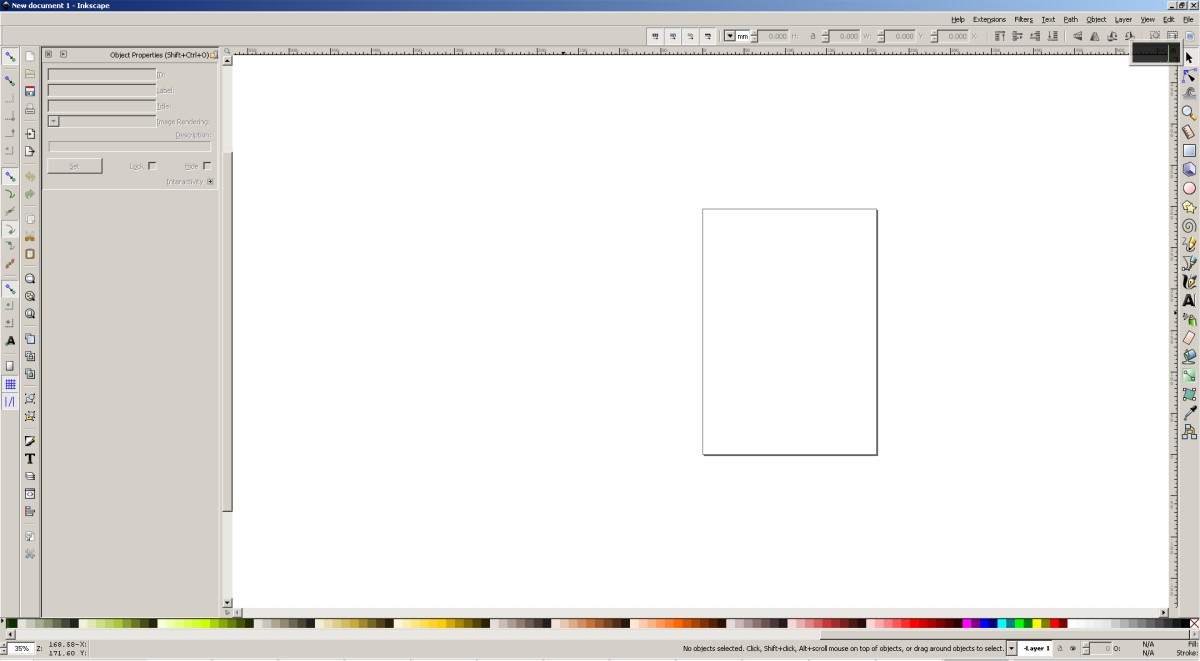Open the Extensions menu

[x=989, y=19]
